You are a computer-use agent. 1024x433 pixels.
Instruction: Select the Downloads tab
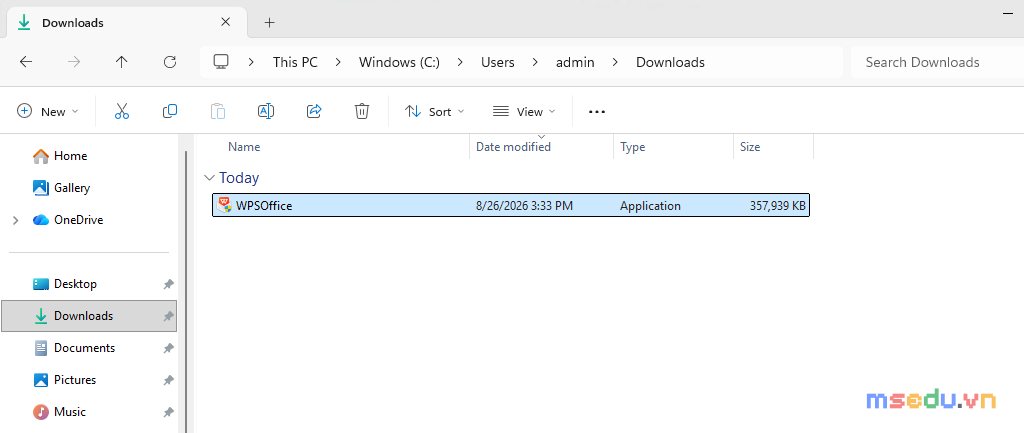126,23
